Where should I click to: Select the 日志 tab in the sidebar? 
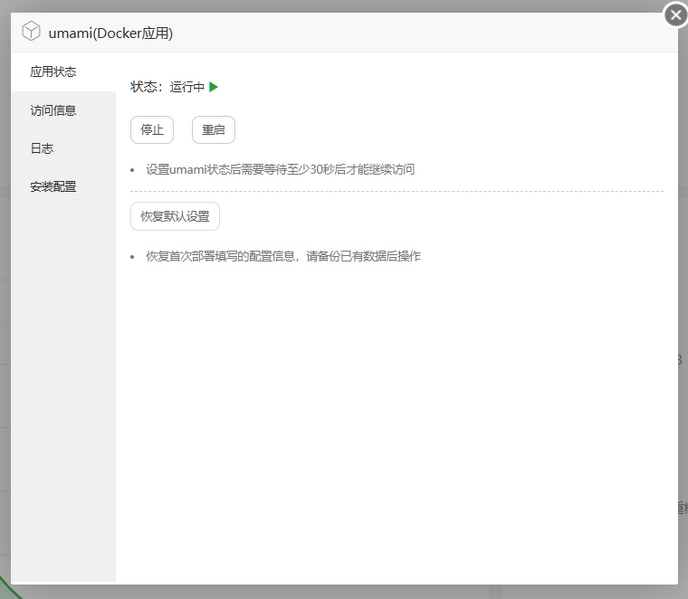pyautogui.click(x=42, y=148)
